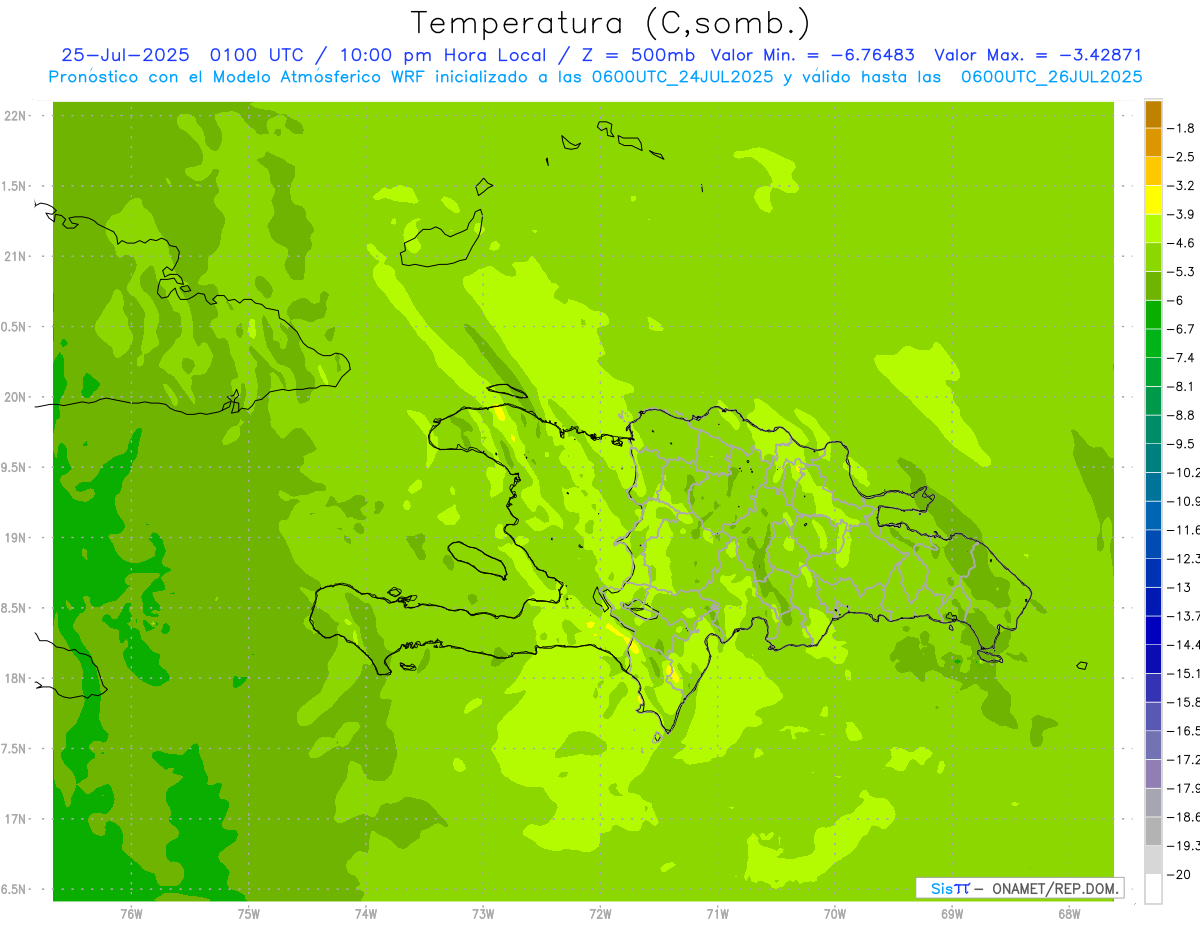Click the 'Temperatura (C,somb.)' title
Viewport: 1200px width, 927px height.
(611, 23)
